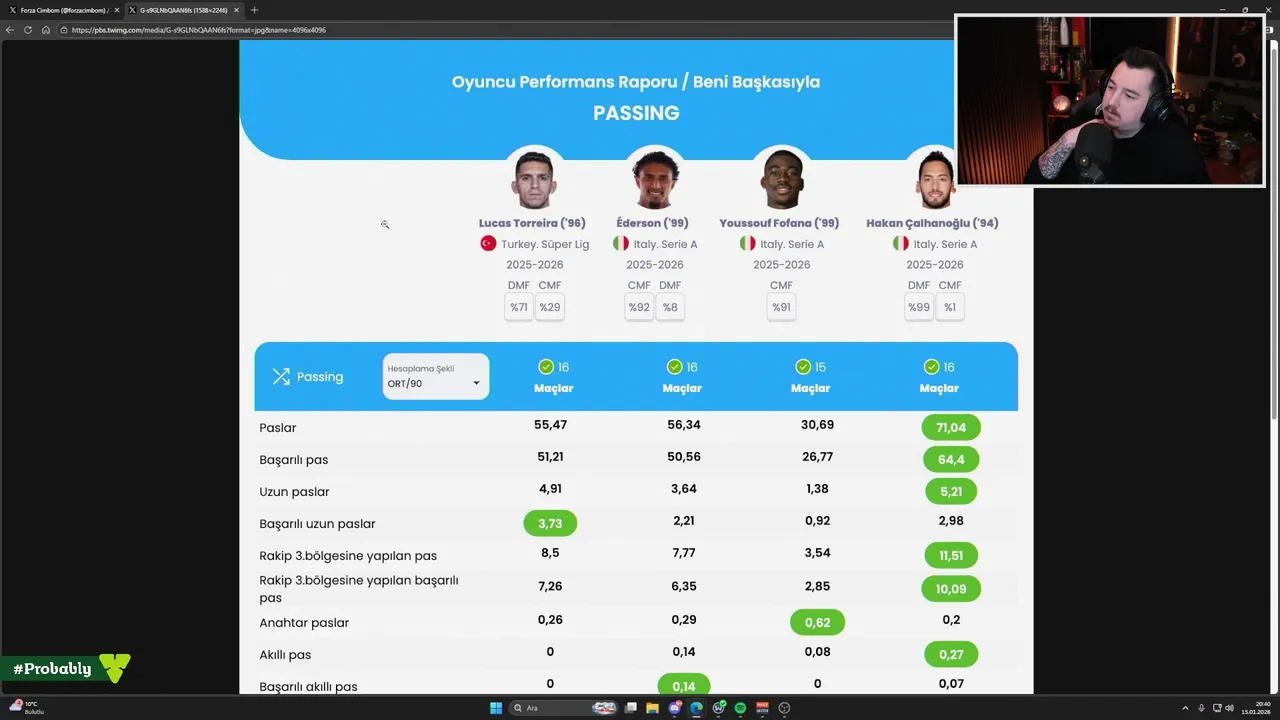The image size is (1280, 720).
Task: Close the G-s9GLNbQAAN6fs tab
Action: 236,10
